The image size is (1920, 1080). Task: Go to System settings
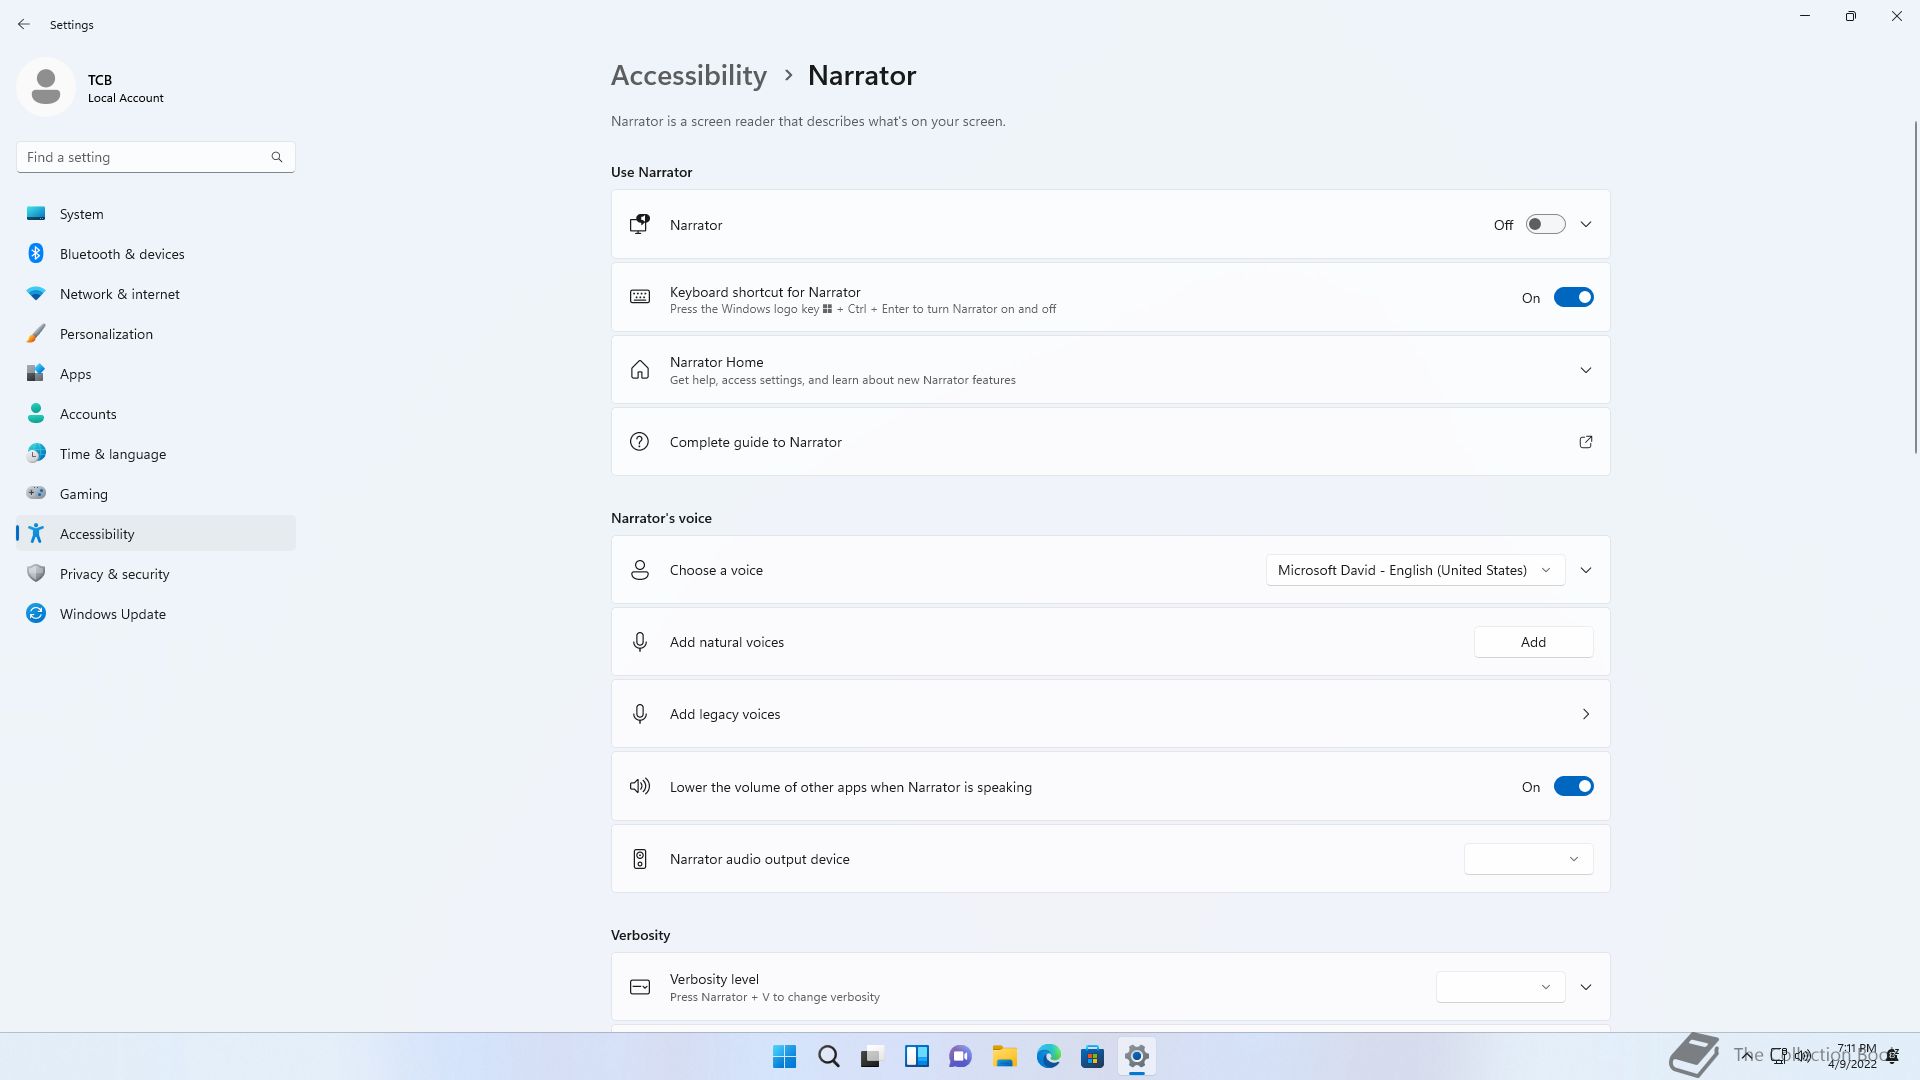click(x=156, y=214)
